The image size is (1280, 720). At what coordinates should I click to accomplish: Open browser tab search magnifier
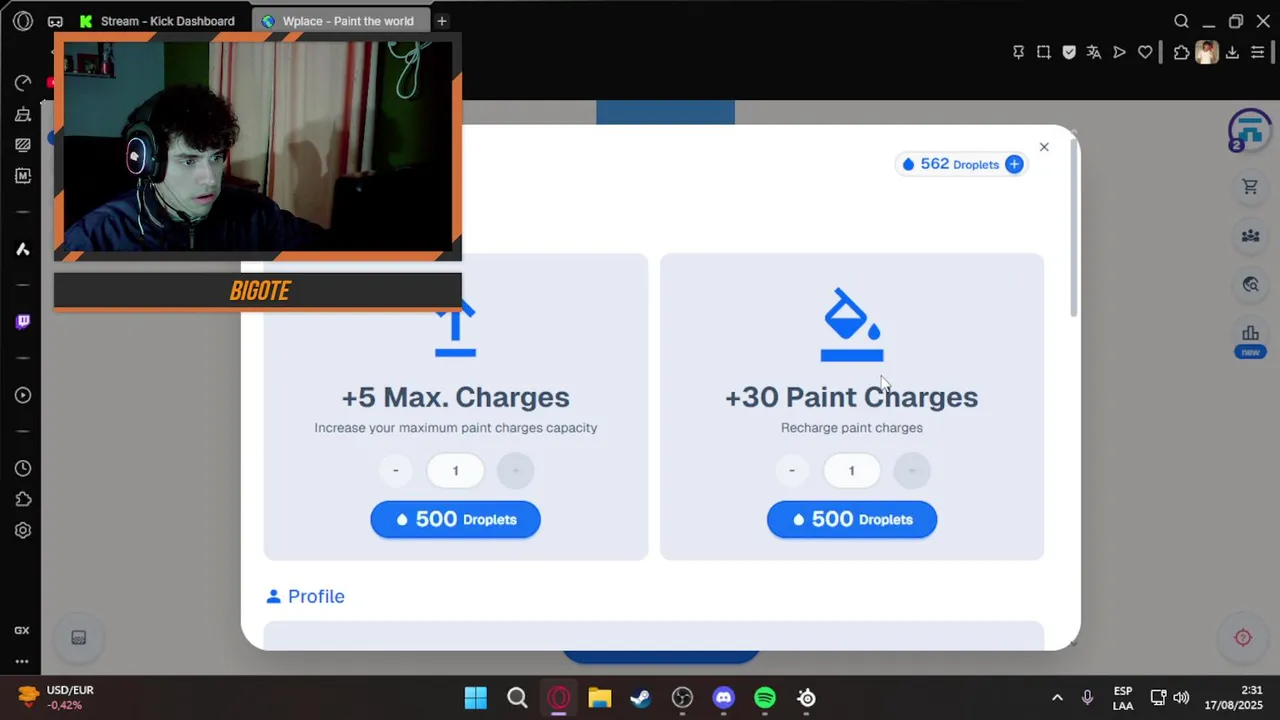pos(1181,21)
